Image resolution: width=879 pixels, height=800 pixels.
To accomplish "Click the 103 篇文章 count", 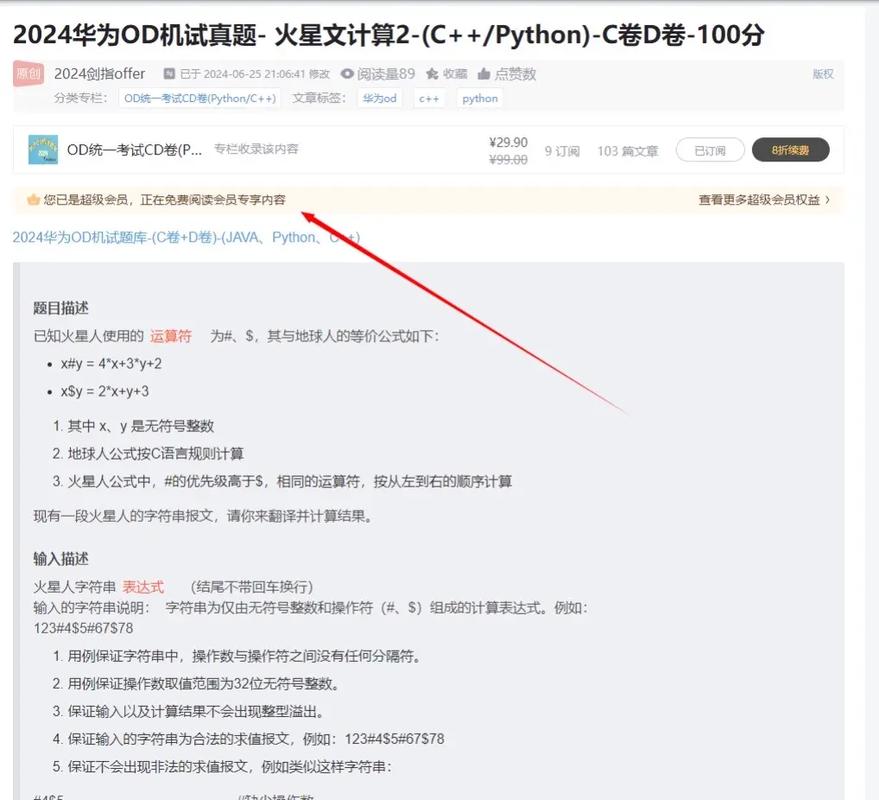I will tap(627, 151).
